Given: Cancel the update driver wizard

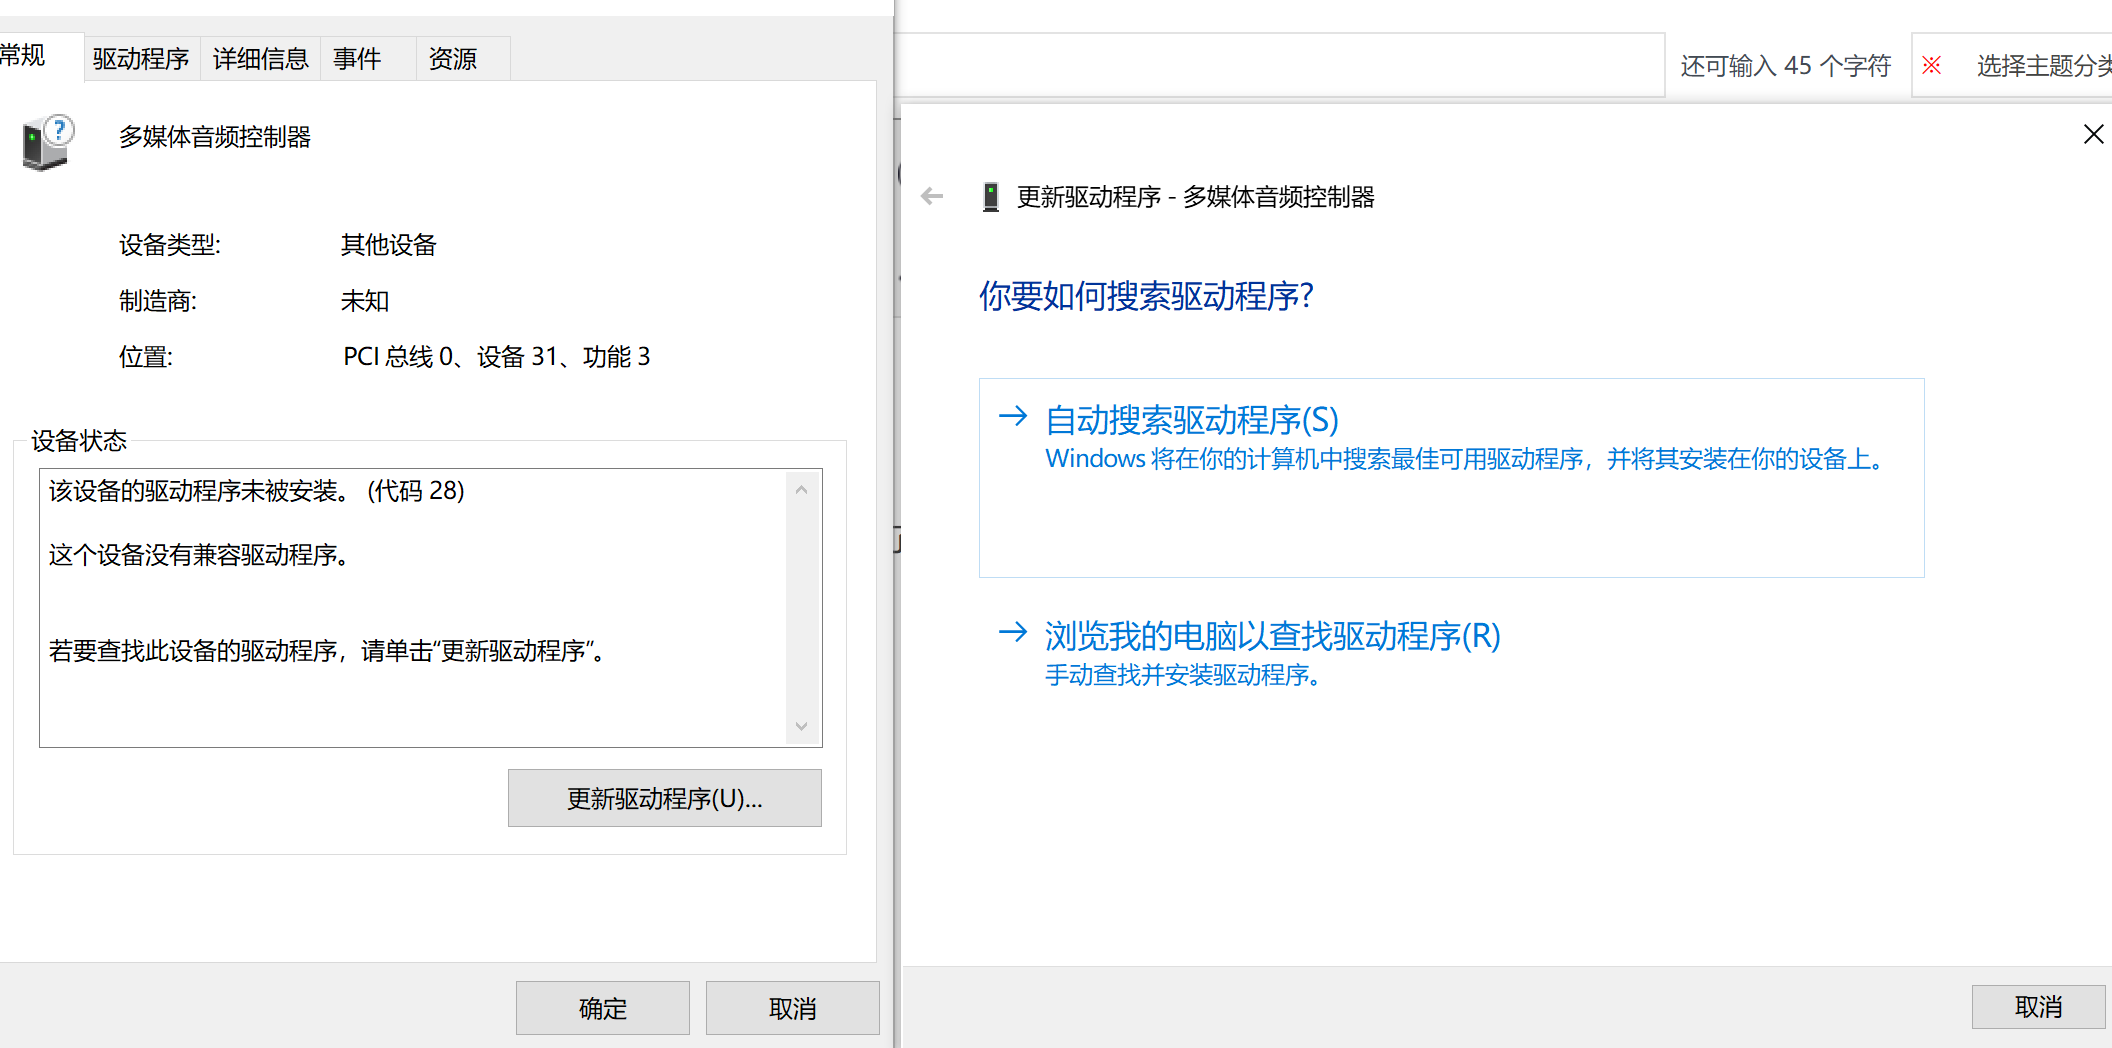Looking at the screenshot, I should [x=2037, y=1006].
